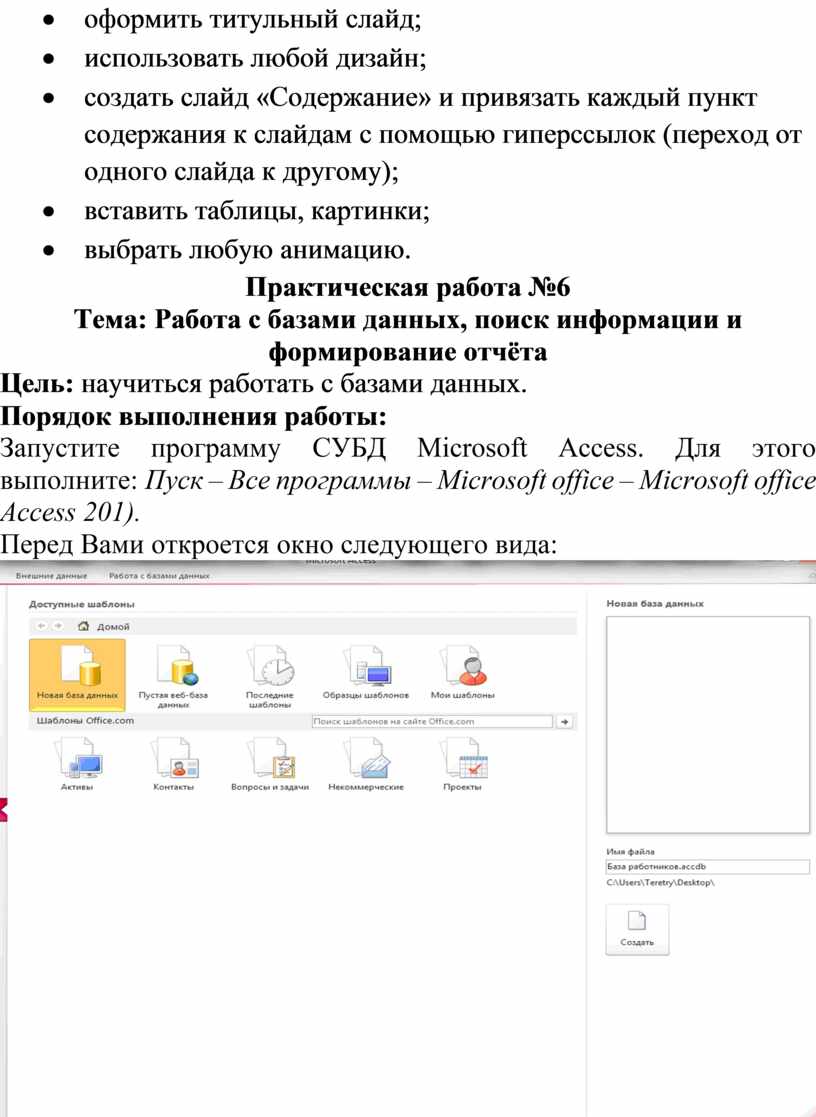Click the Шаблоны Office.com label
This screenshot has width=816, height=1117.
(x=85, y=721)
